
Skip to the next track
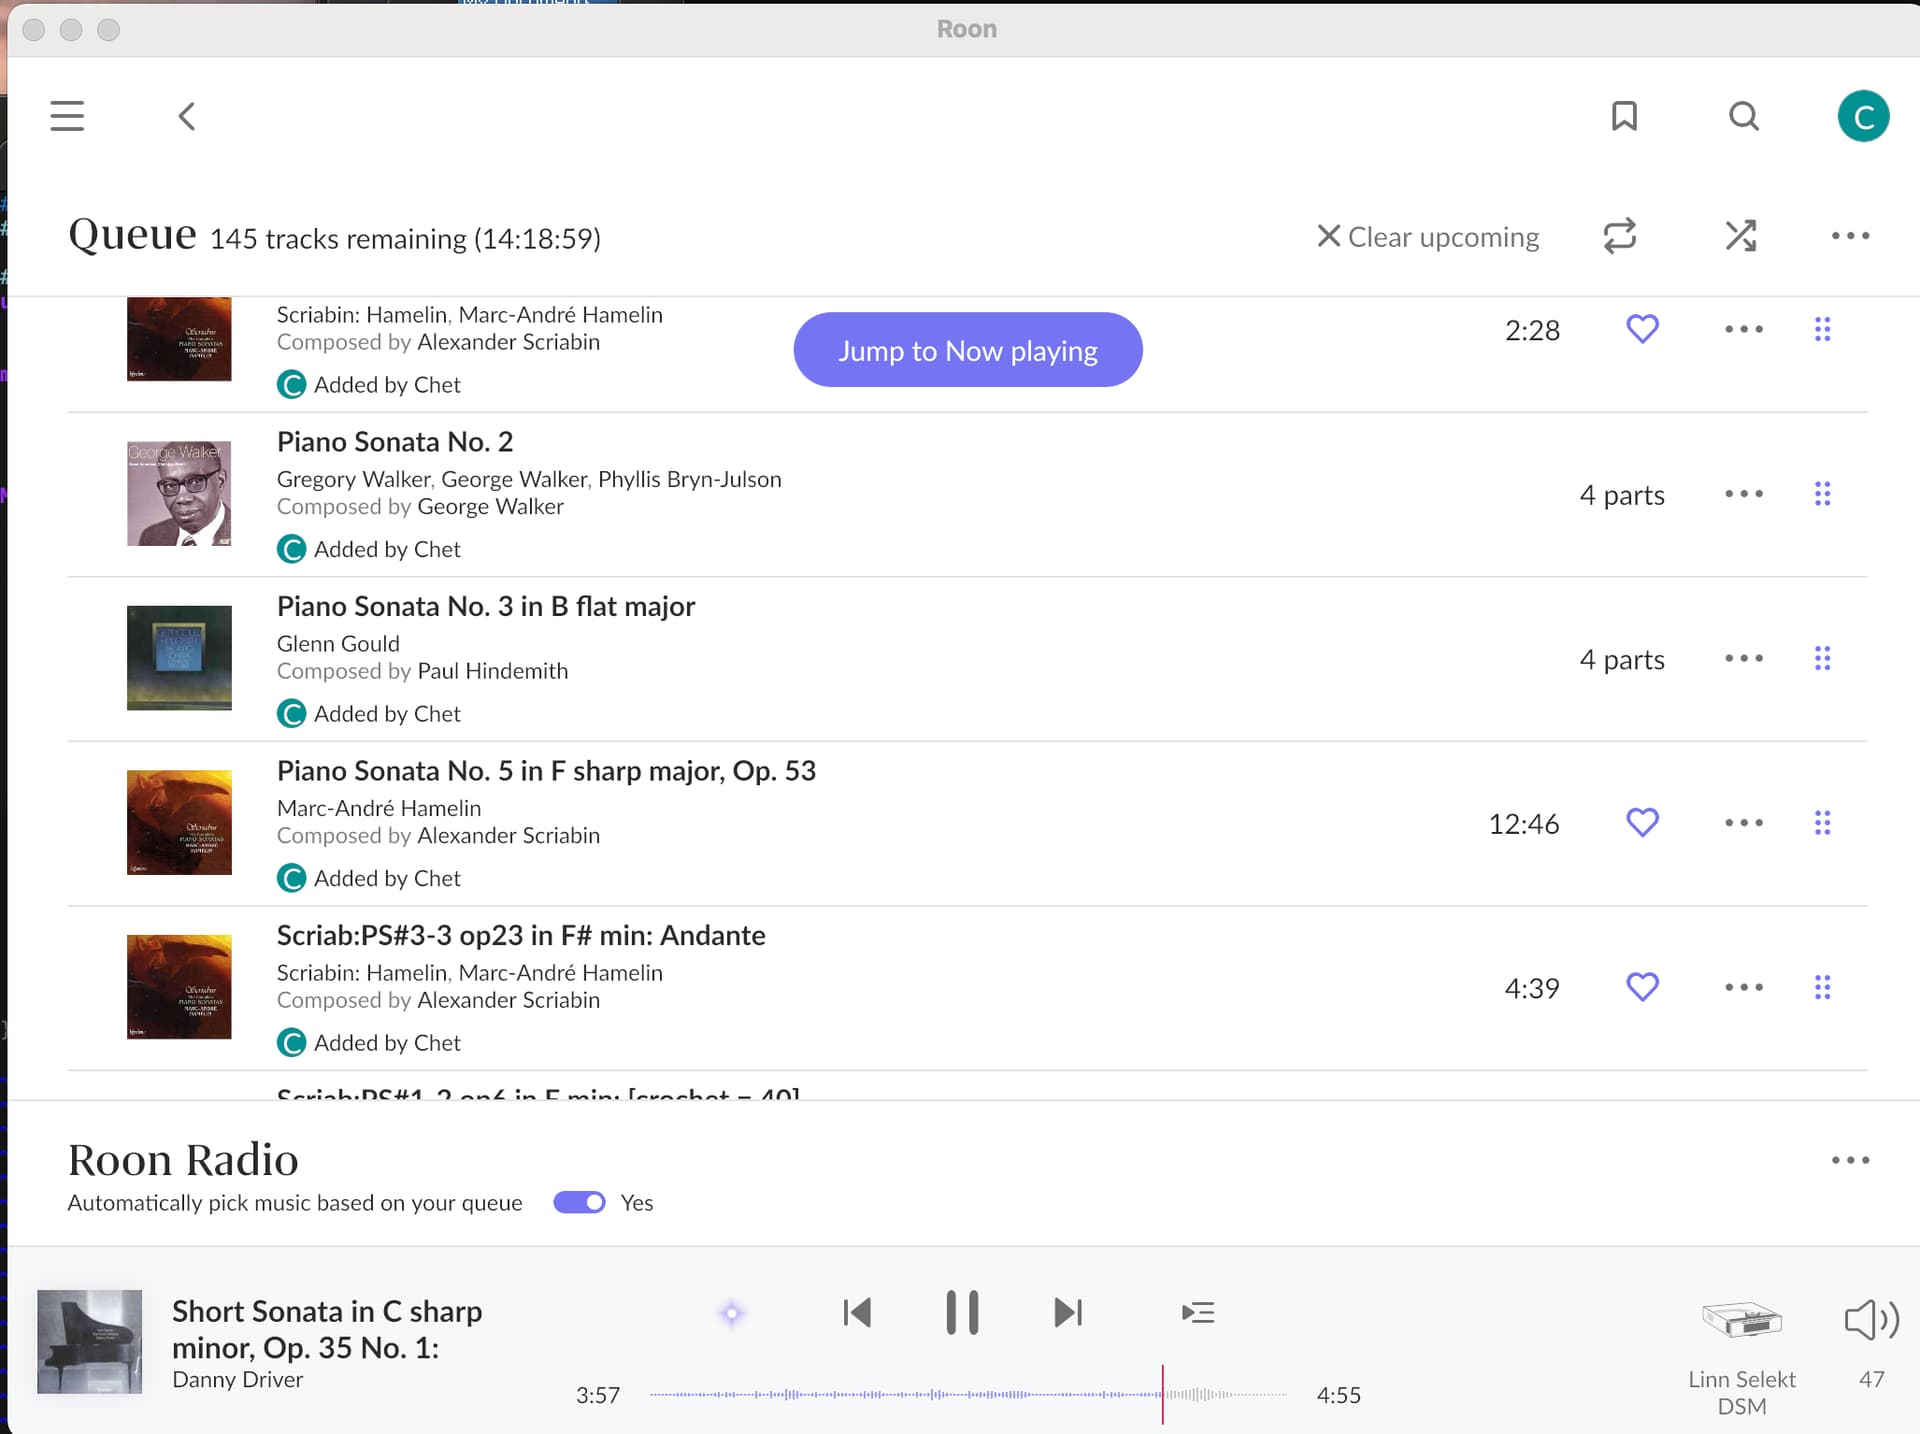point(1068,1313)
